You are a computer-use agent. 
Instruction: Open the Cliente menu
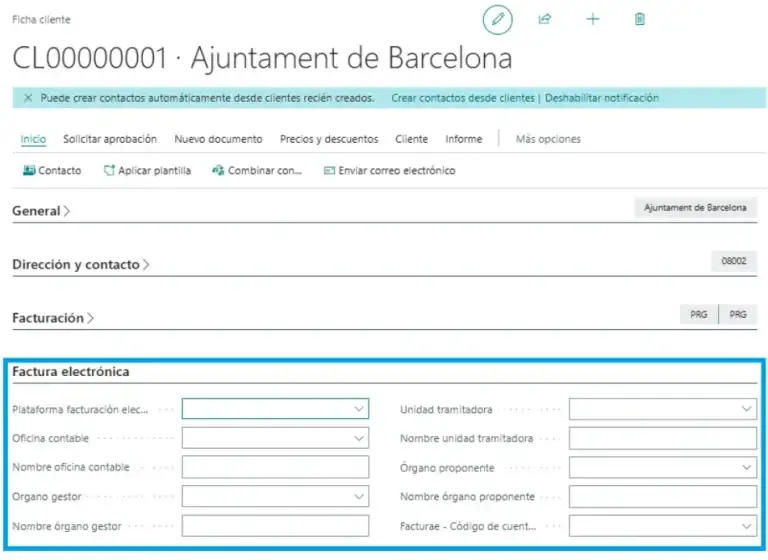(x=411, y=139)
